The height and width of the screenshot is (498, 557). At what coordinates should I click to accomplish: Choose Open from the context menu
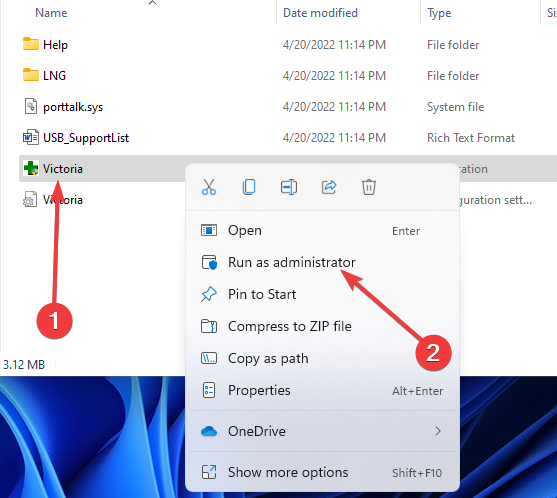(x=322, y=230)
